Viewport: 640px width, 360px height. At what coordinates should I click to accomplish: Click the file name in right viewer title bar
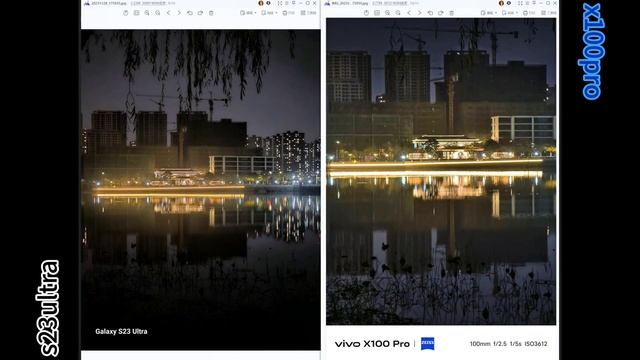tap(350, 3)
